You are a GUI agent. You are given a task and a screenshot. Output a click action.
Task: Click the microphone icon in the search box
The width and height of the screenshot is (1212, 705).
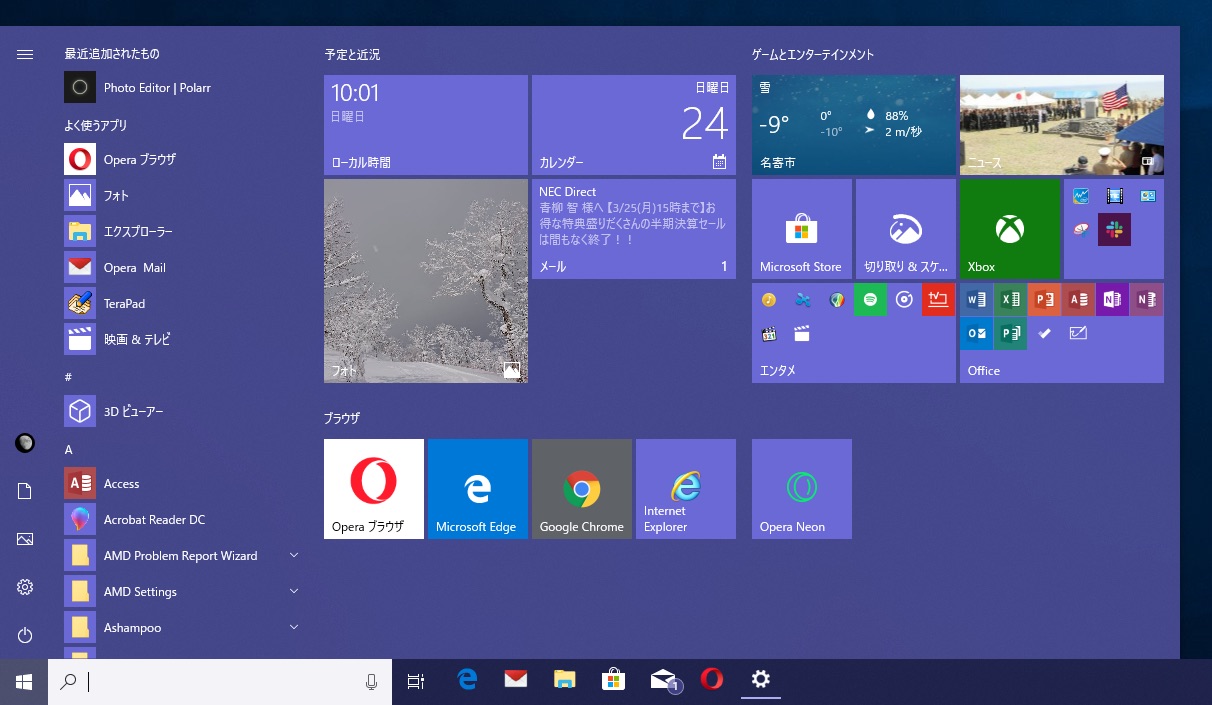372,682
